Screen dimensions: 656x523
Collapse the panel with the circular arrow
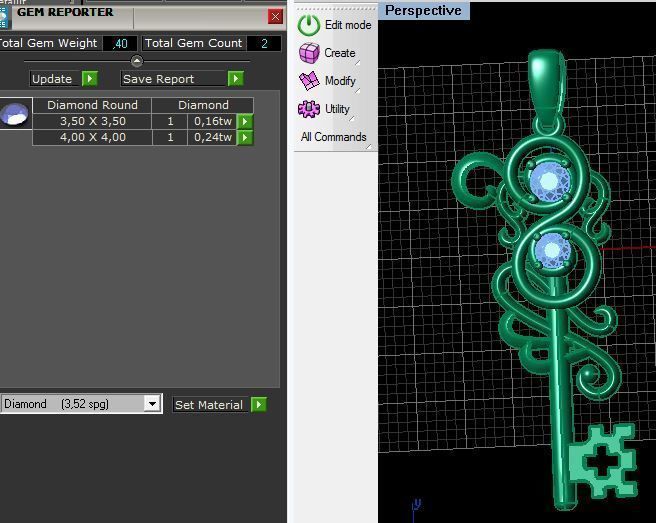click(x=137, y=61)
